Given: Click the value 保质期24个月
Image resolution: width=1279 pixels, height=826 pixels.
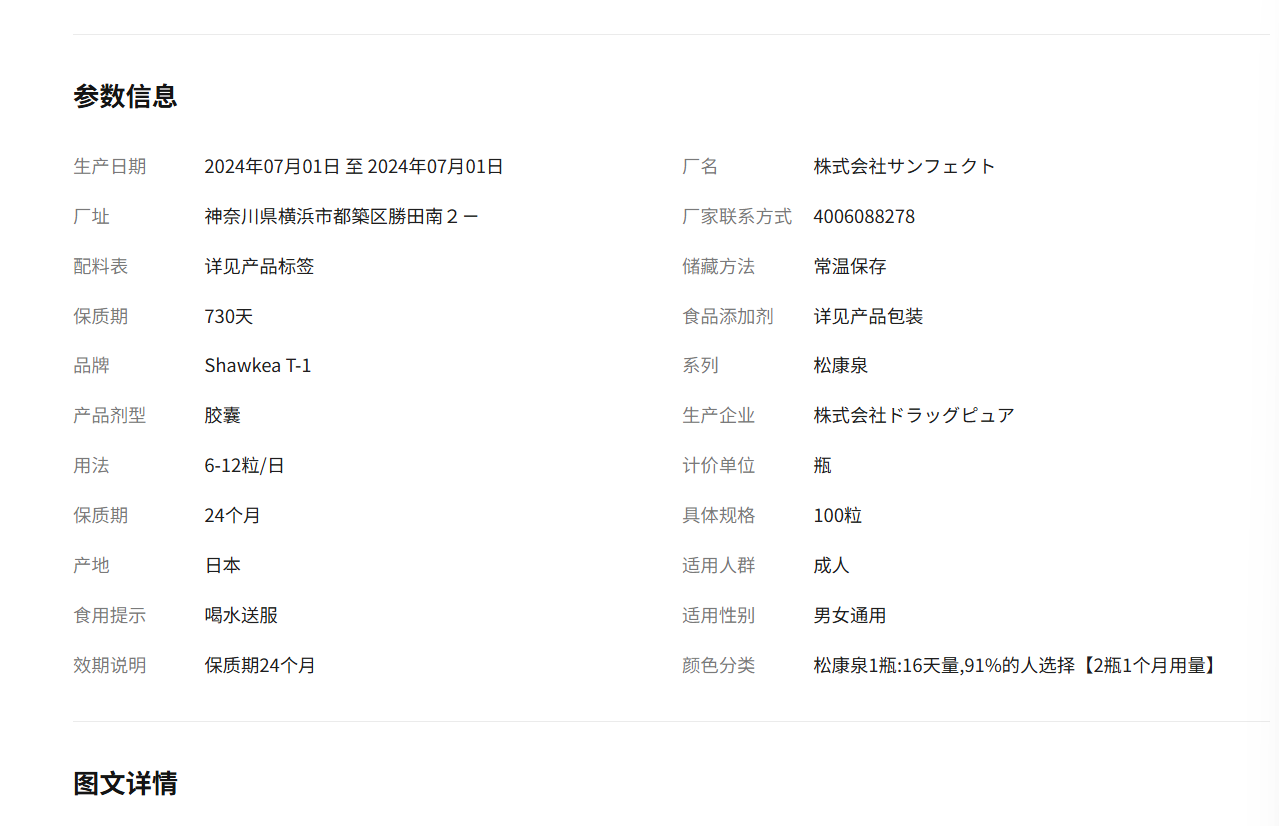Looking at the screenshot, I should [260, 666].
